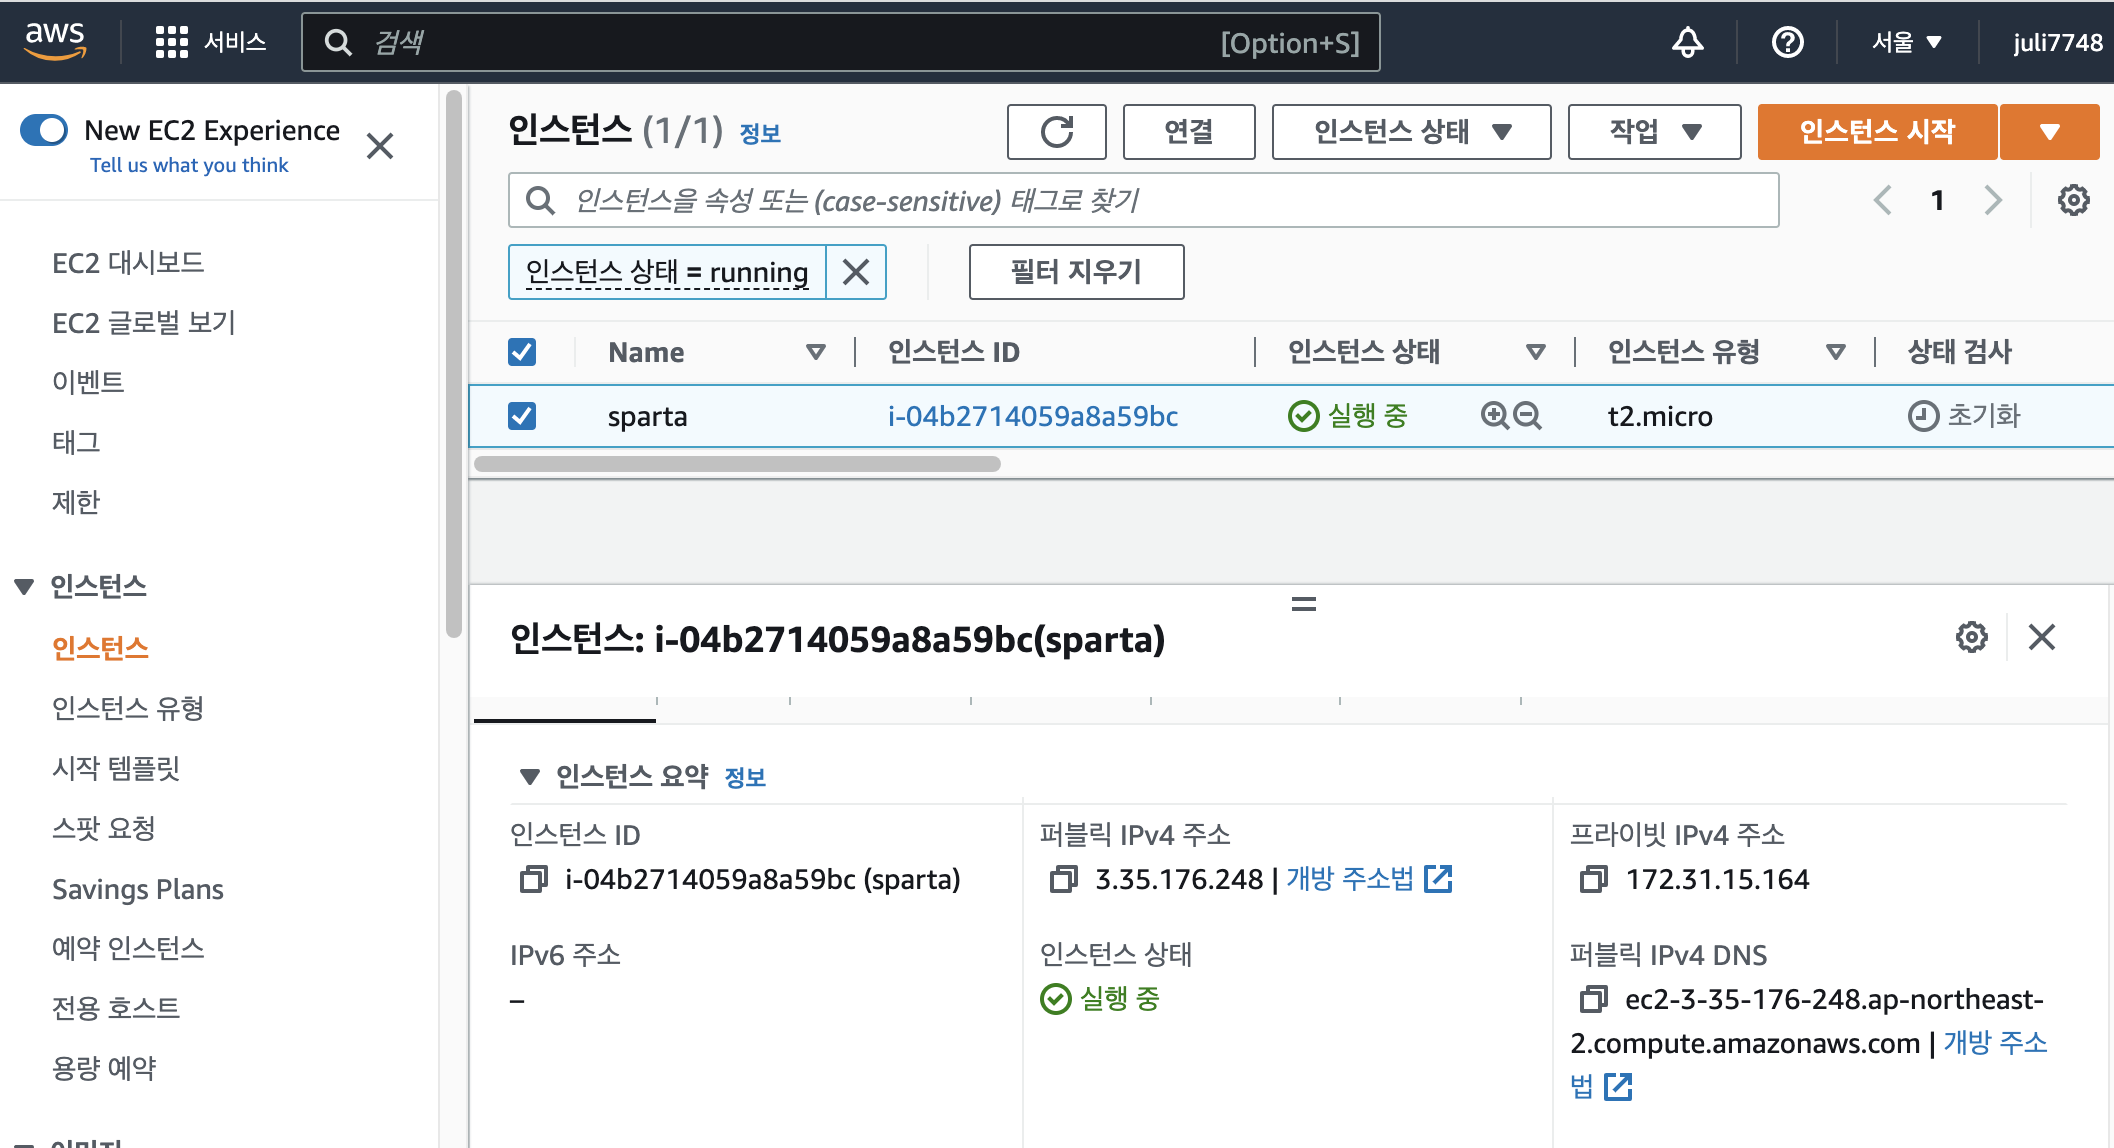Open 스팟 요청 in sidebar
2114x1148 pixels.
point(104,828)
